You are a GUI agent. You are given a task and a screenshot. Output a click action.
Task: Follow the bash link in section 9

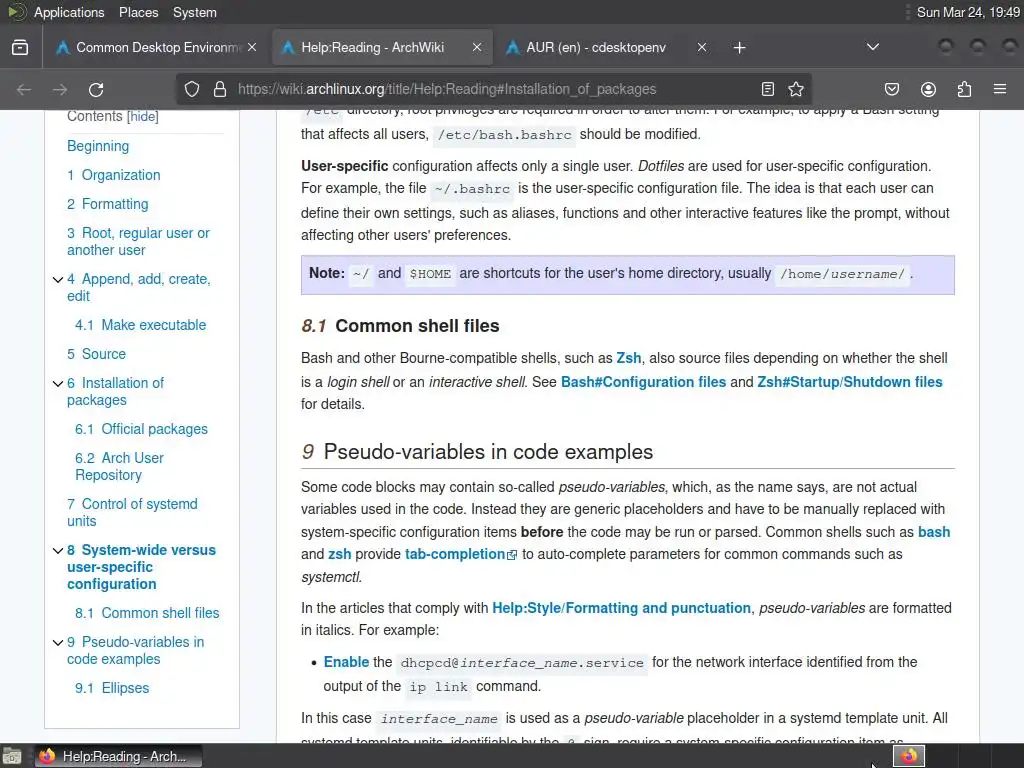(x=934, y=532)
